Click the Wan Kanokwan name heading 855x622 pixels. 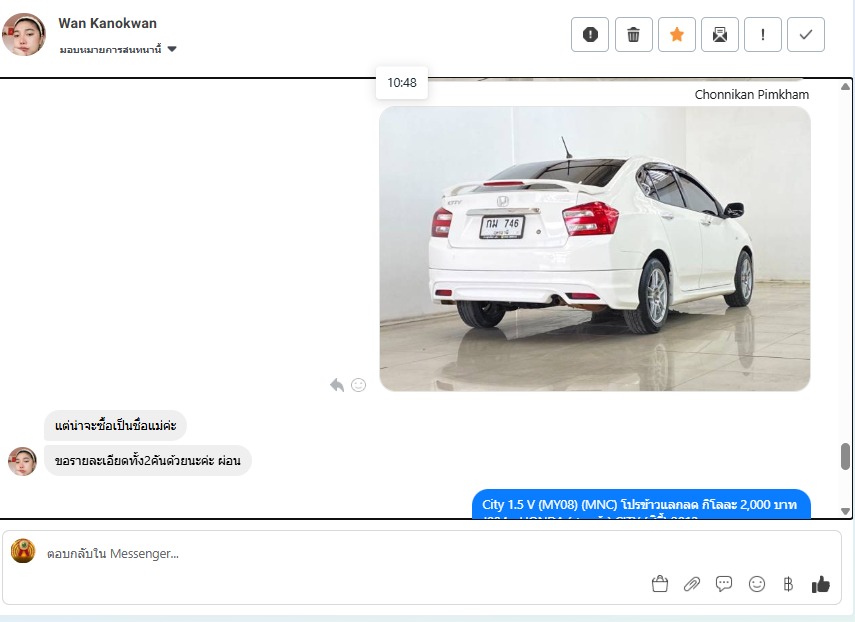point(107,23)
